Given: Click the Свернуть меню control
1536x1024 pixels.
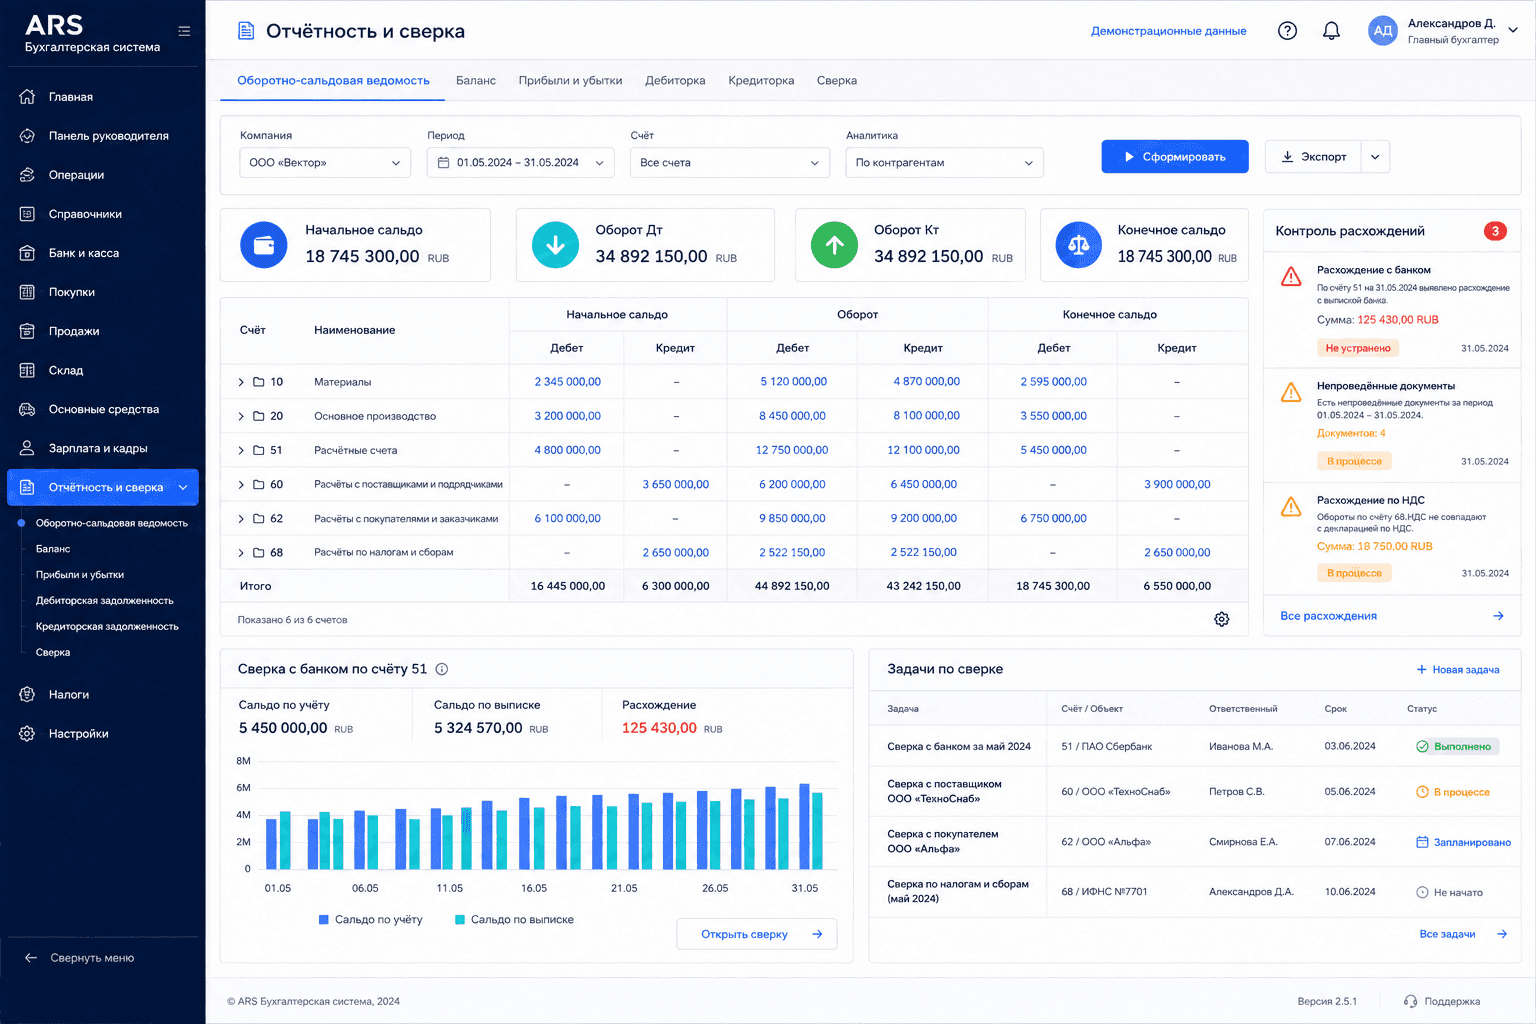Looking at the screenshot, I should pyautogui.click(x=80, y=958).
